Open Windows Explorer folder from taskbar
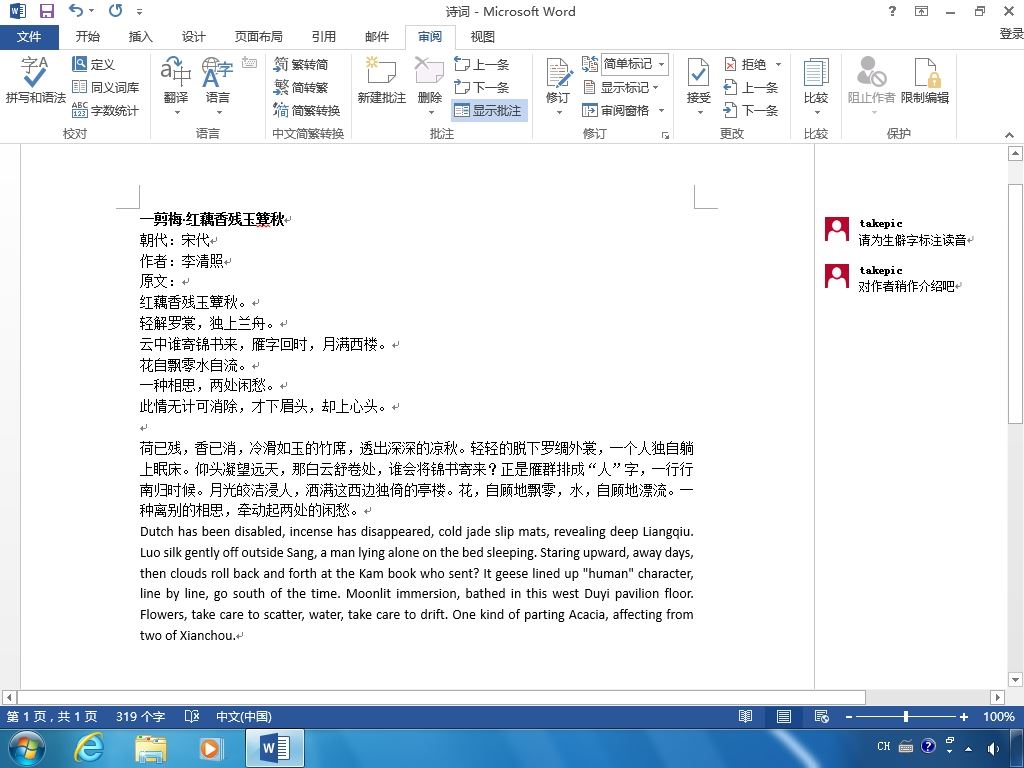Screen dimensions: 1024x768 150,748
